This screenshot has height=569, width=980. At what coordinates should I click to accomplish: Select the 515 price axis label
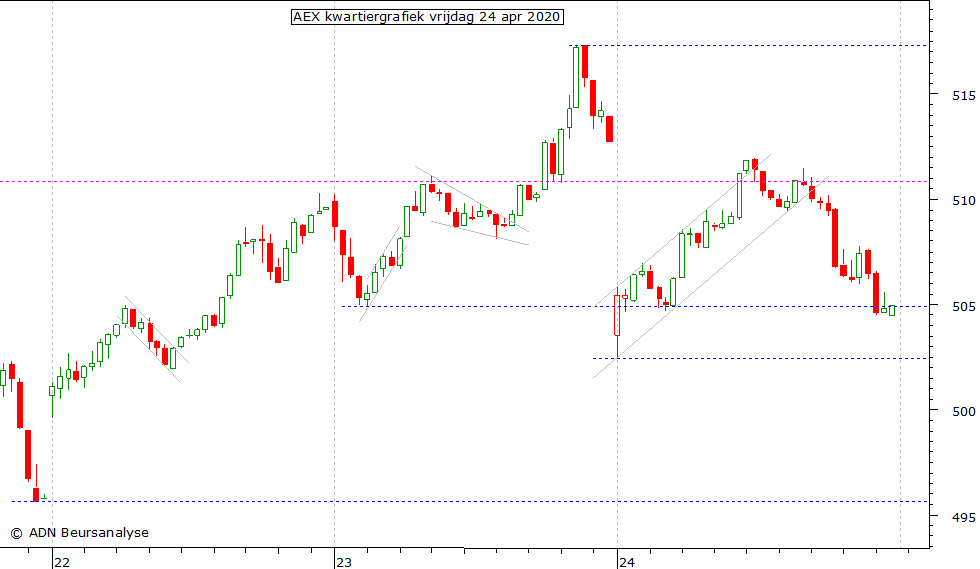[963, 96]
